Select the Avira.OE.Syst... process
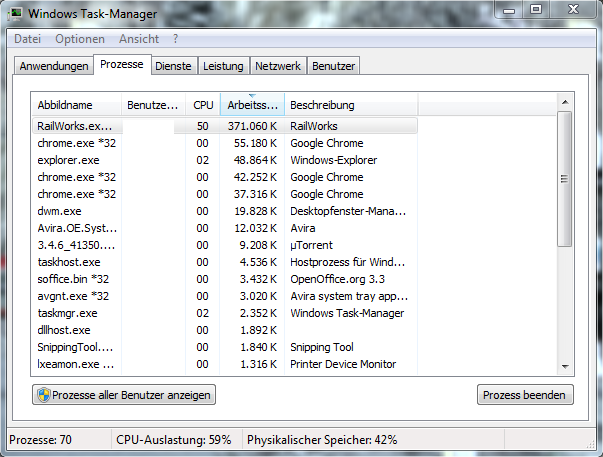603x457 pixels. [x=225, y=228]
